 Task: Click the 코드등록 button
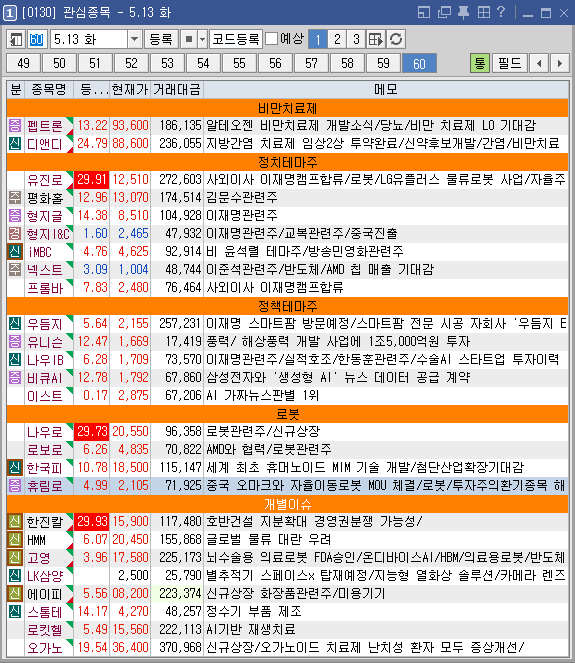236,40
